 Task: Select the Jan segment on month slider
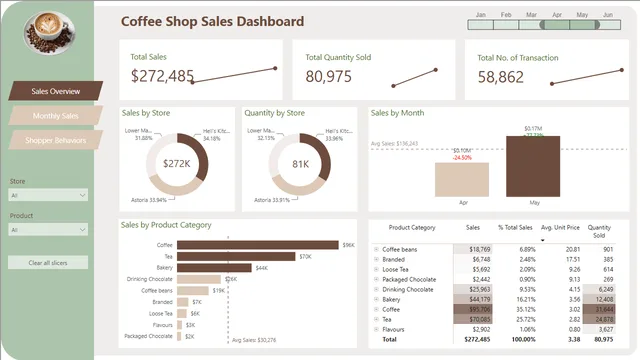[x=480, y=25]
